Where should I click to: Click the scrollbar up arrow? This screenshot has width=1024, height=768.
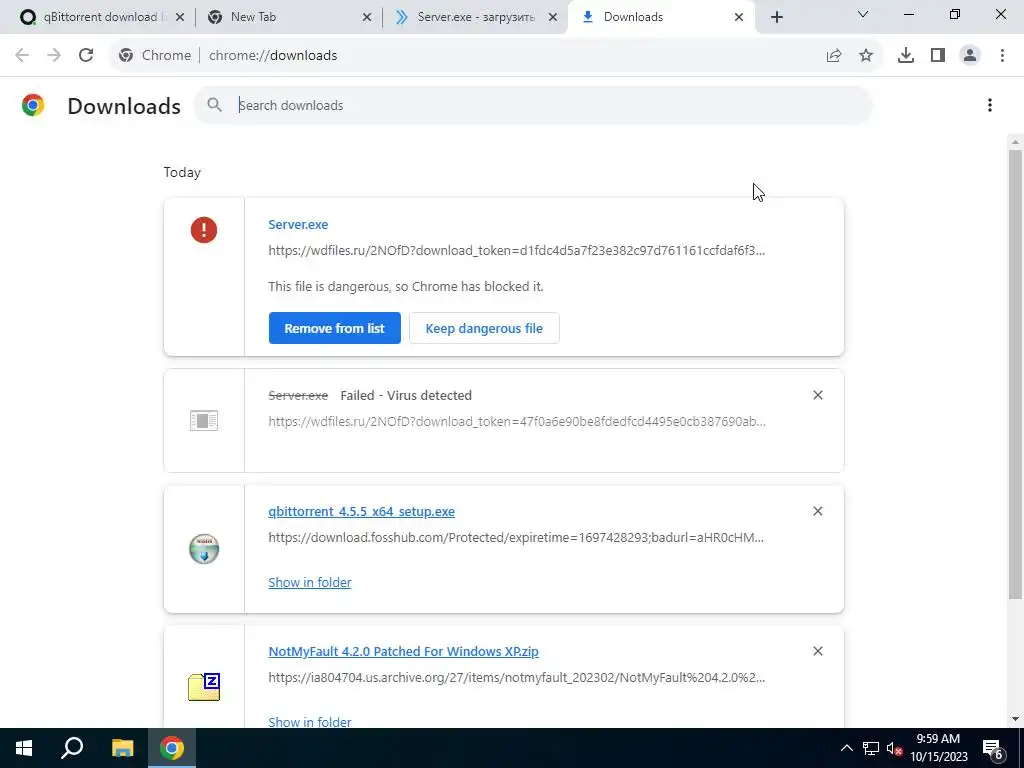1015,141
